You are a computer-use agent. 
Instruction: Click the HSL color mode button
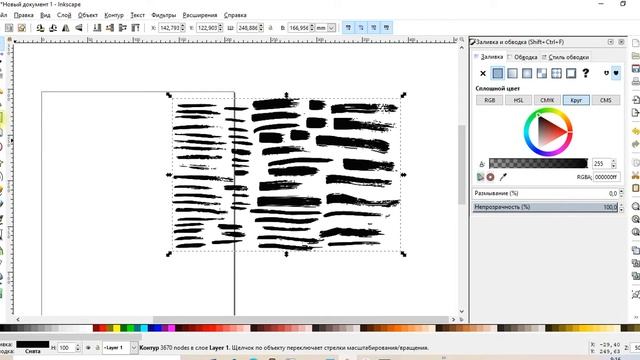[x=518, y=100]
